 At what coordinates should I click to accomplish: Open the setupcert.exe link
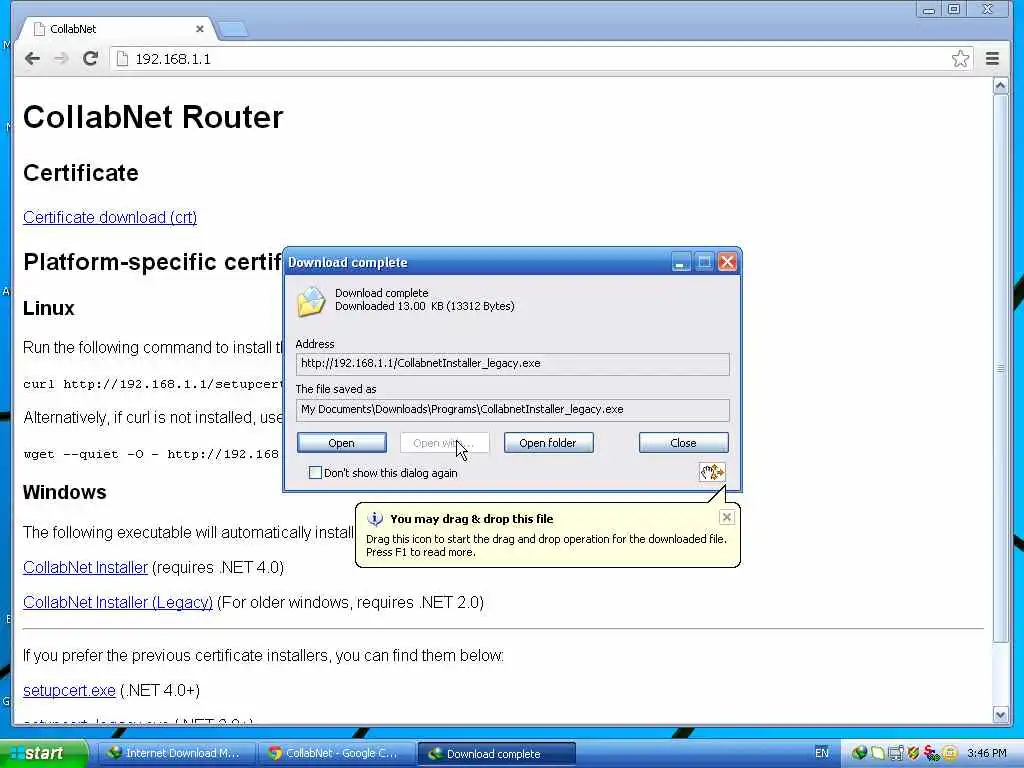(x=69, y=690)
